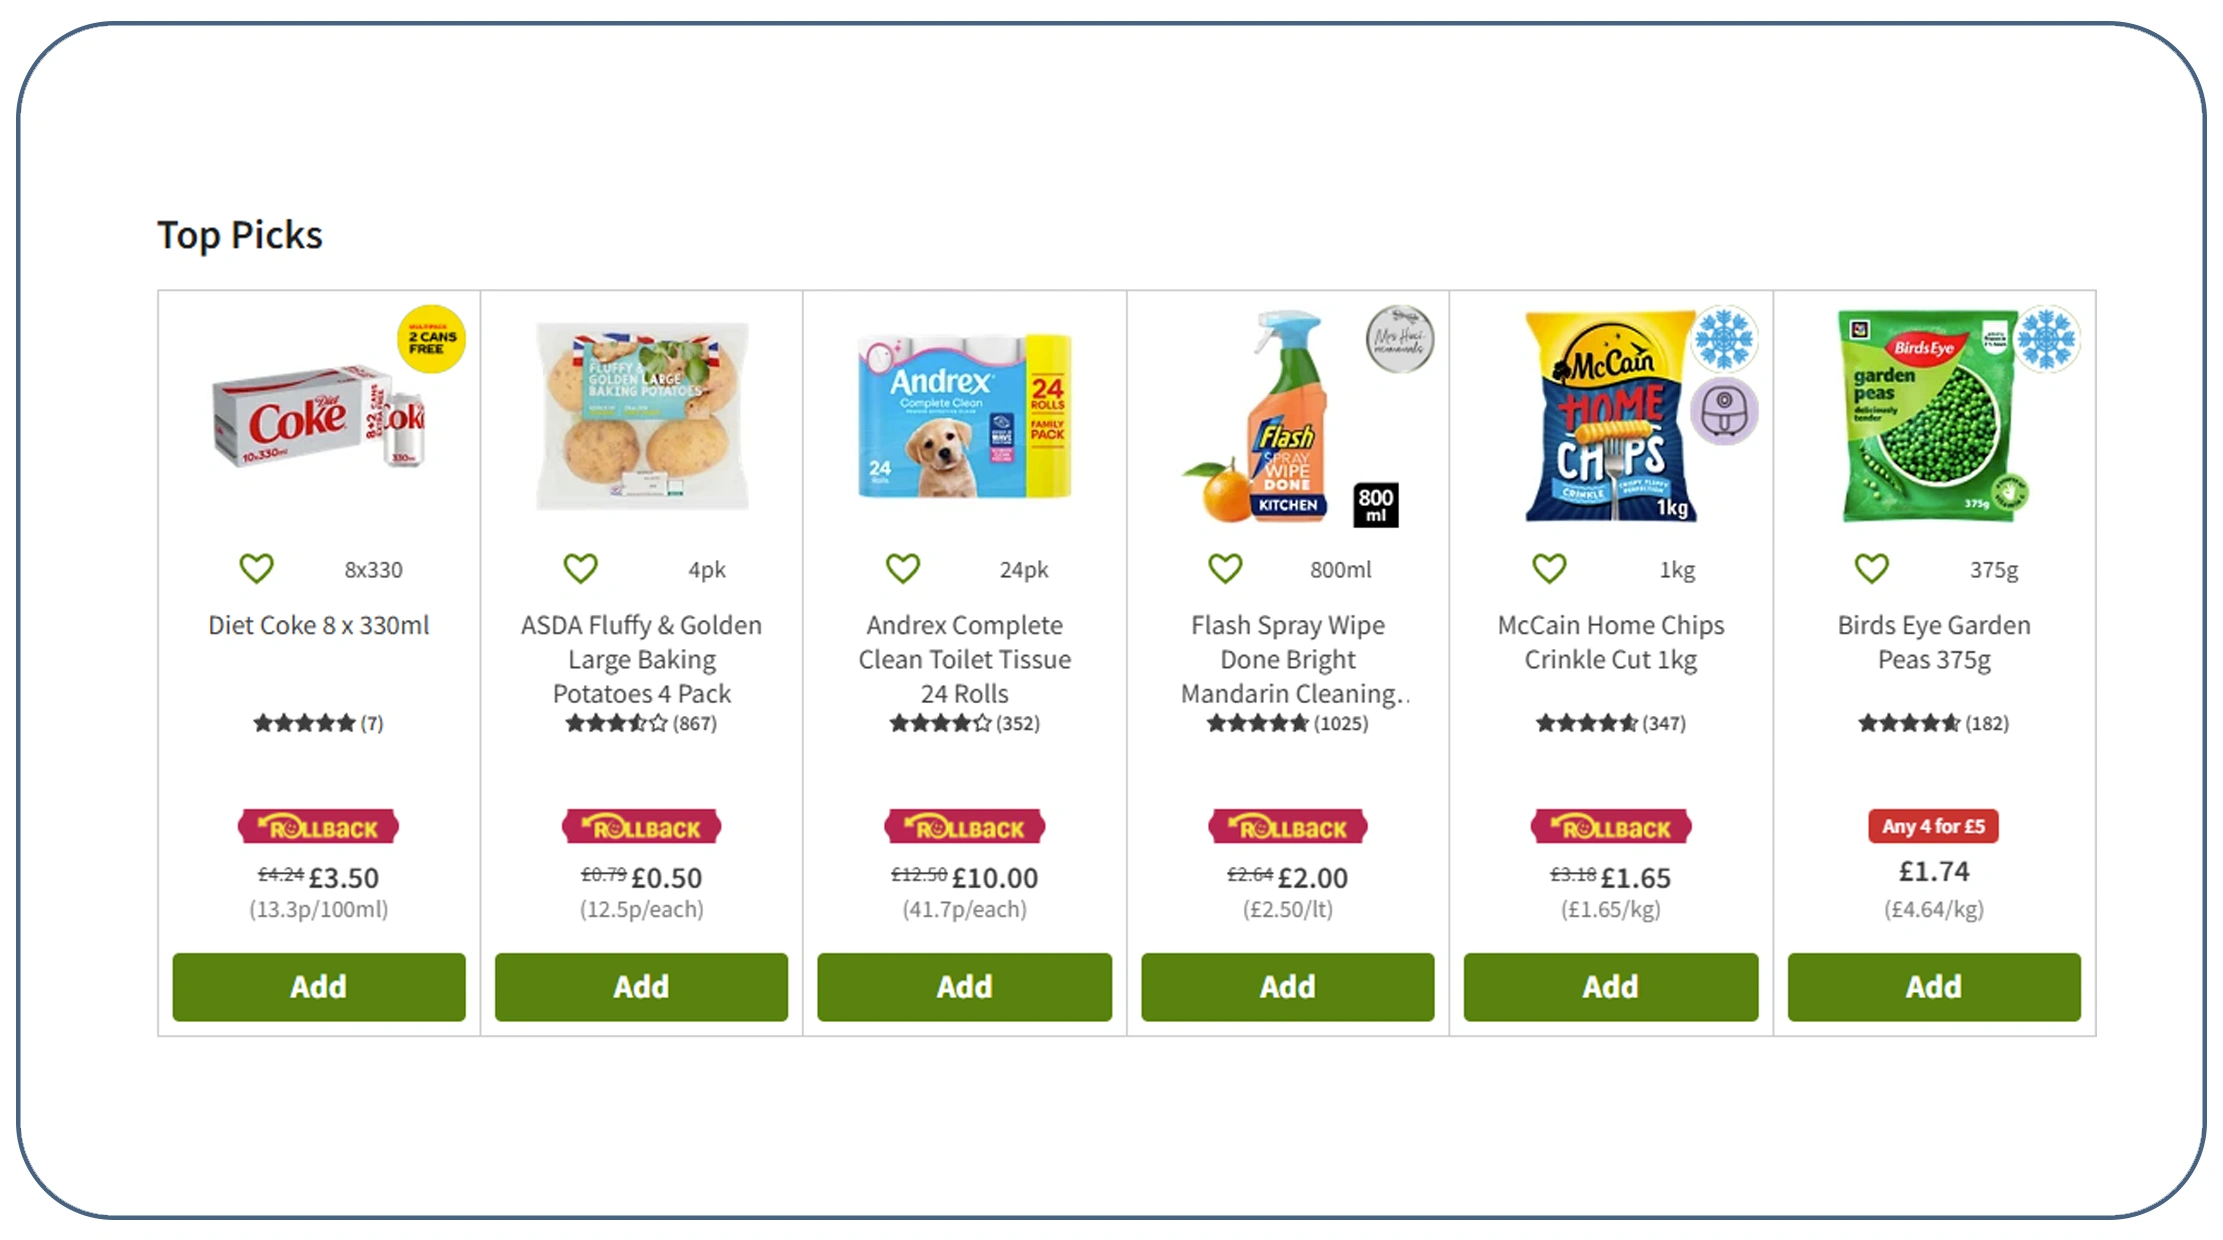Click the yellow 2 Cans Free badge
Image resolution: width=2223 pixels, height=1240 pixels.
coord(431,340)
